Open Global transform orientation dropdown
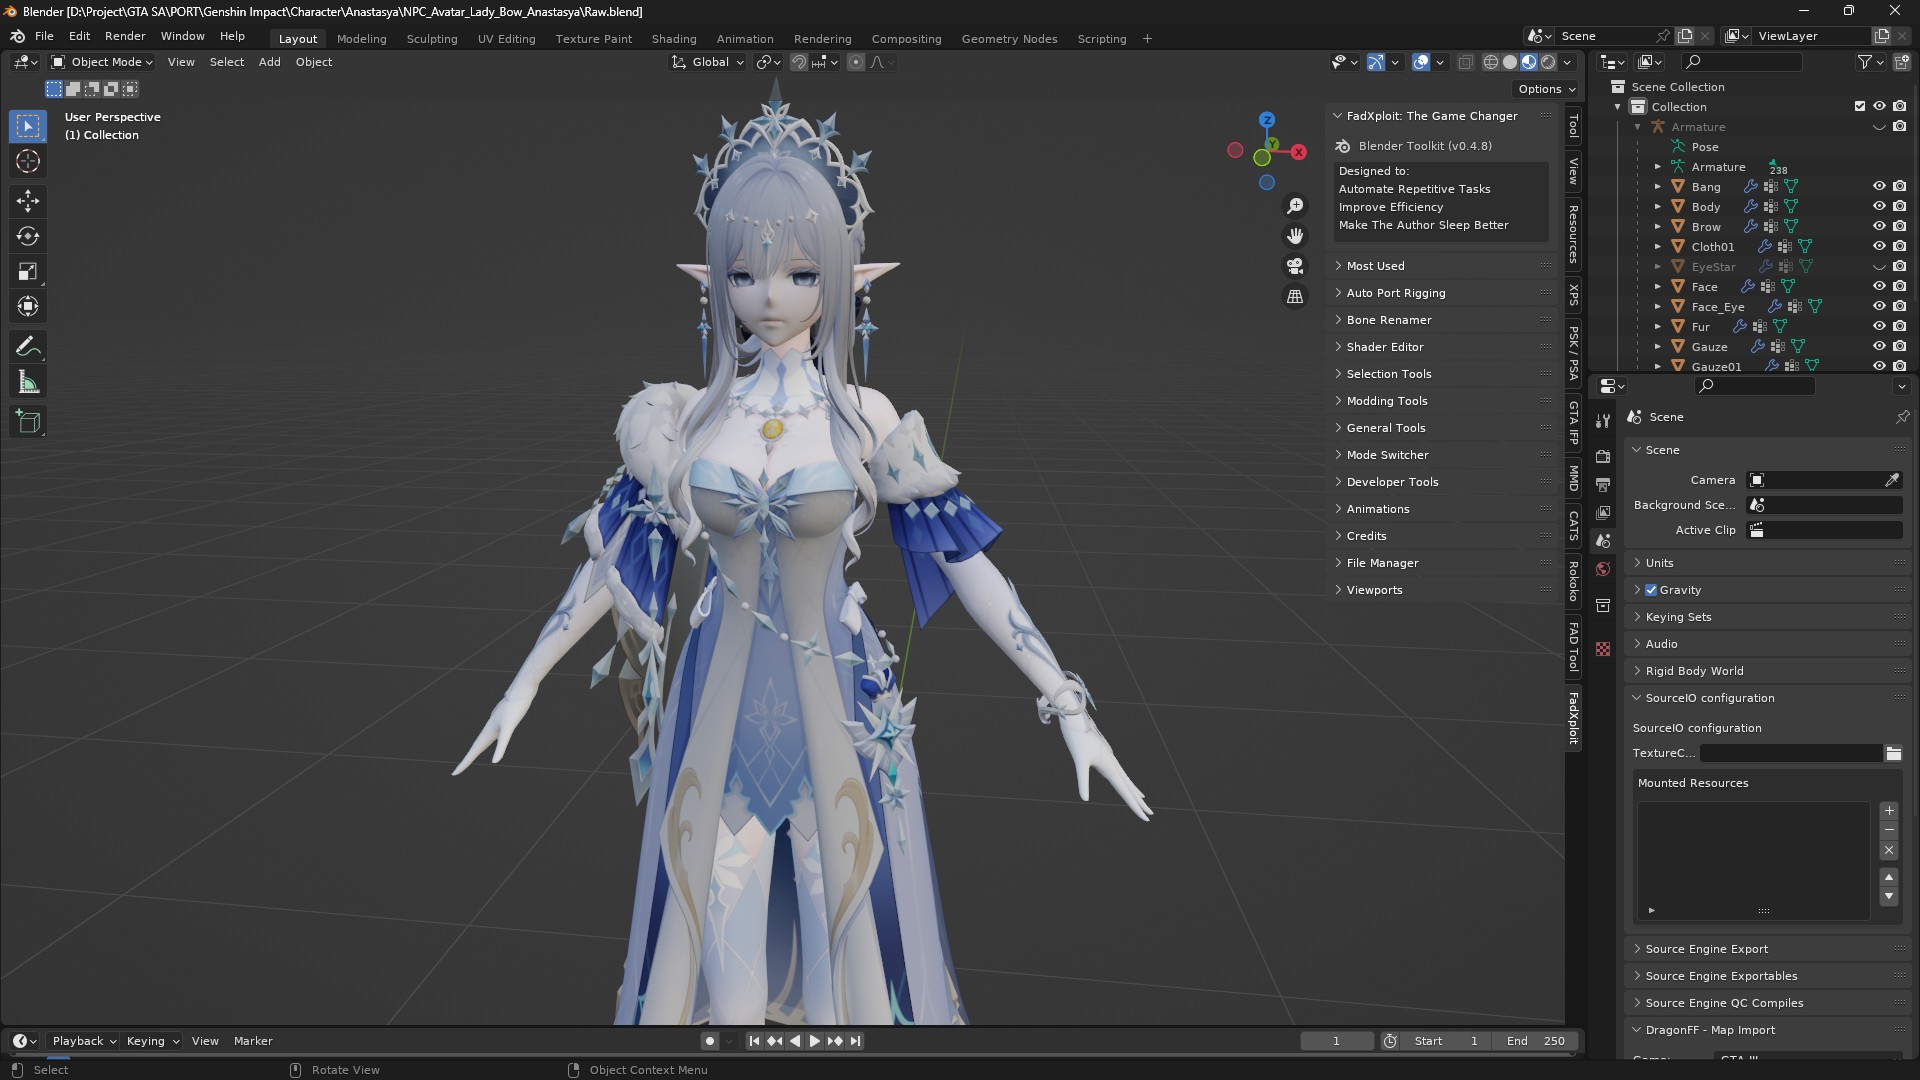The height and width of the screenshot is (1080, 1920). pyautogui.click(x=708, y=62)
